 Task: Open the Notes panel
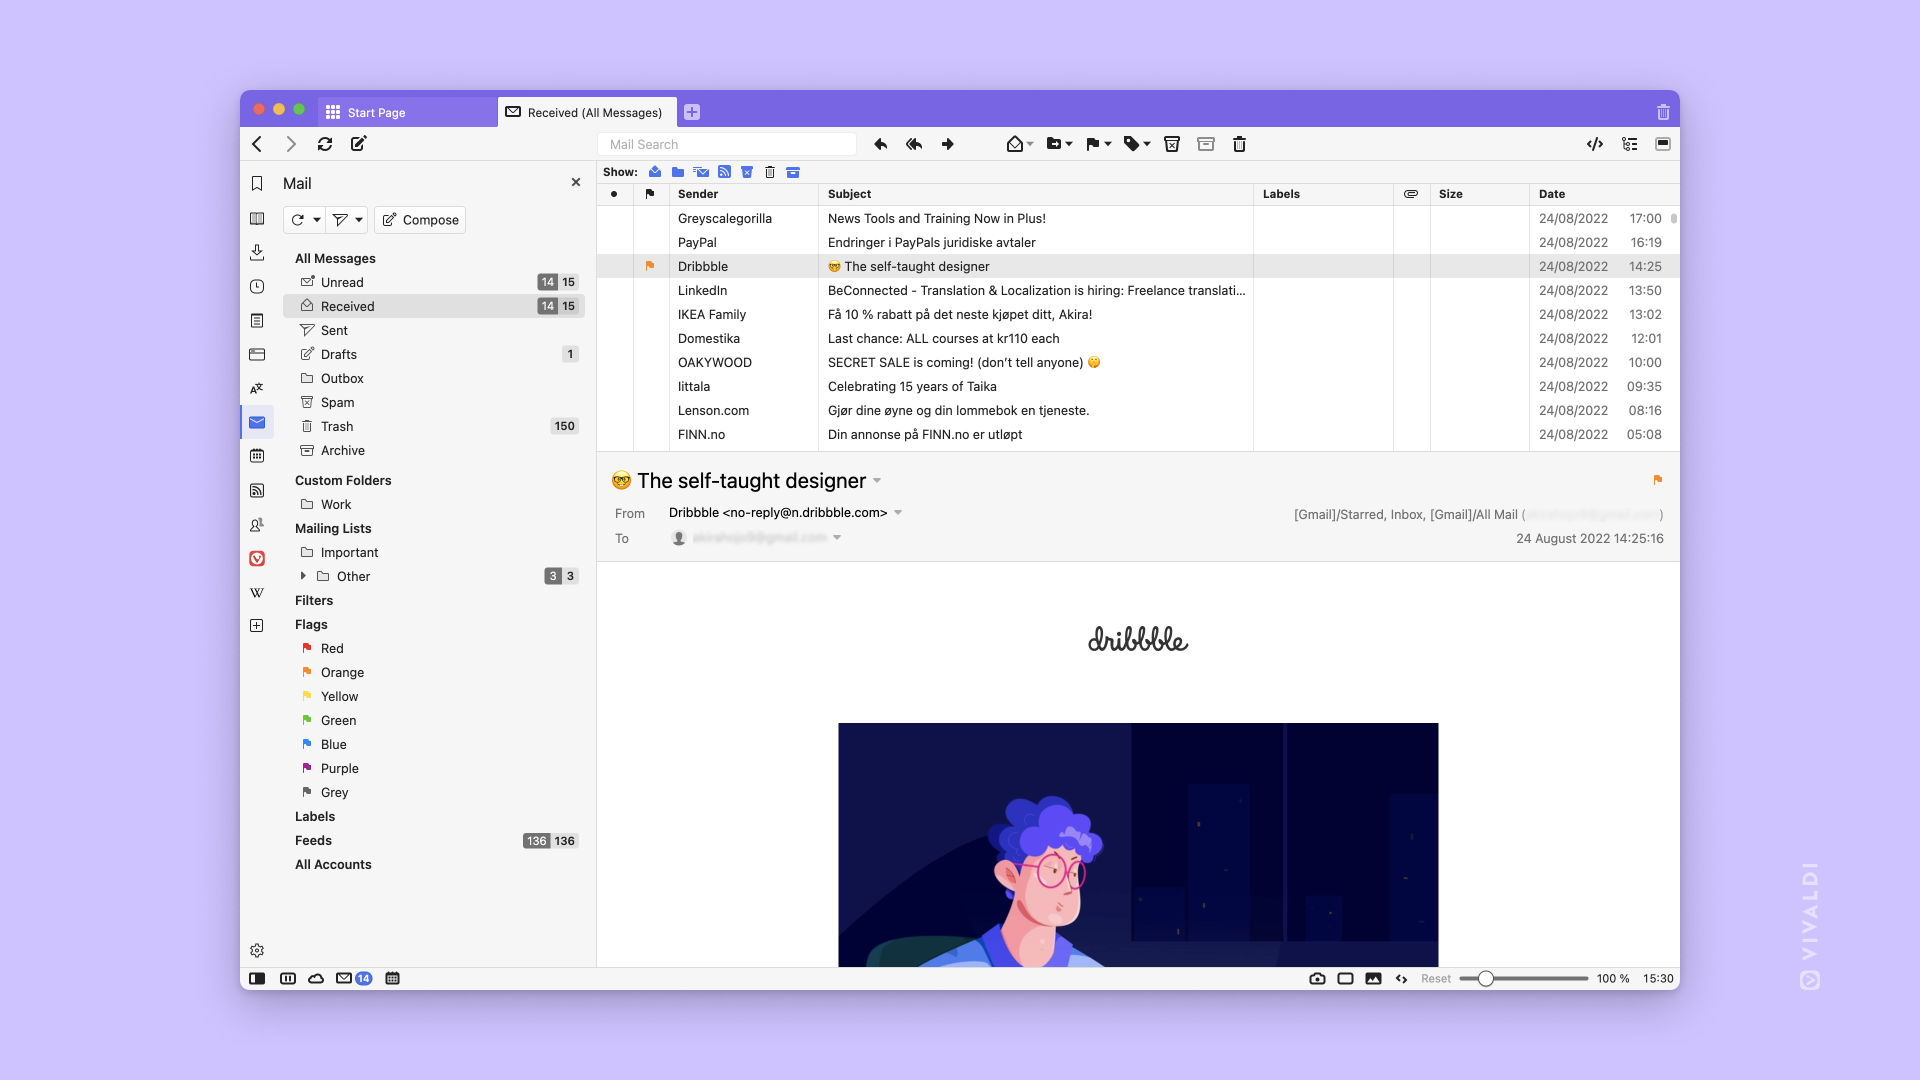coord(257,320)
